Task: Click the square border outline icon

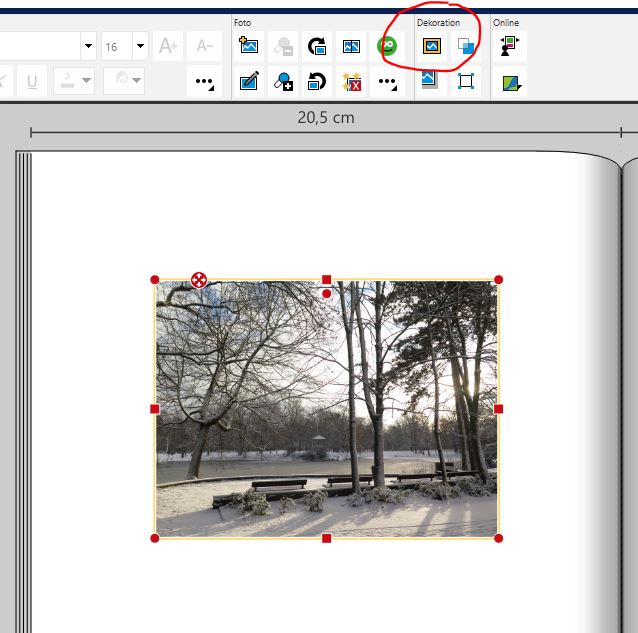Action: [466, 81]
